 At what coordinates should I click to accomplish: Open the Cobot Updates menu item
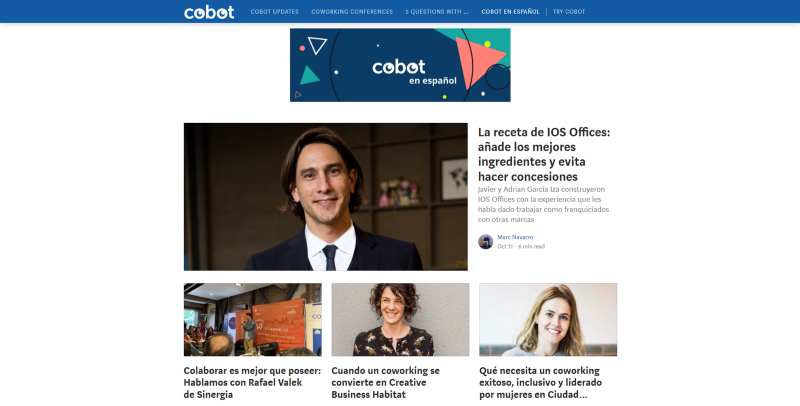(274, 12)
